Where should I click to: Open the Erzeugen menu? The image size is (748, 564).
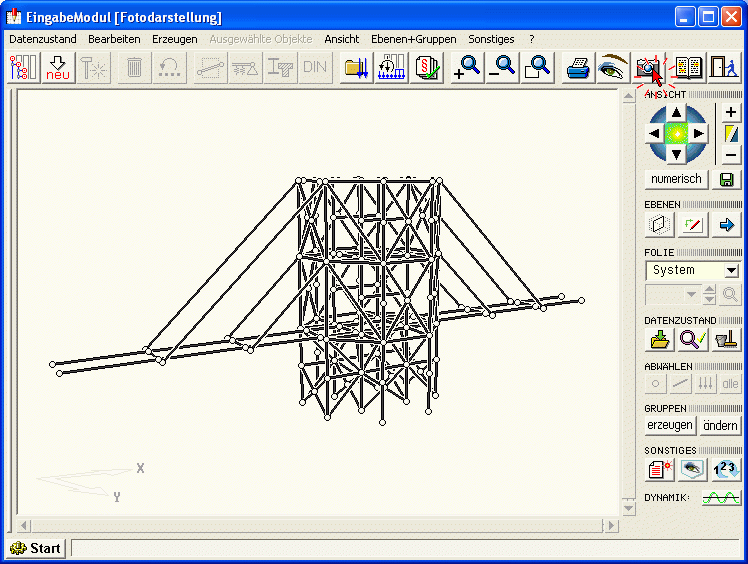tap(174, 39)
